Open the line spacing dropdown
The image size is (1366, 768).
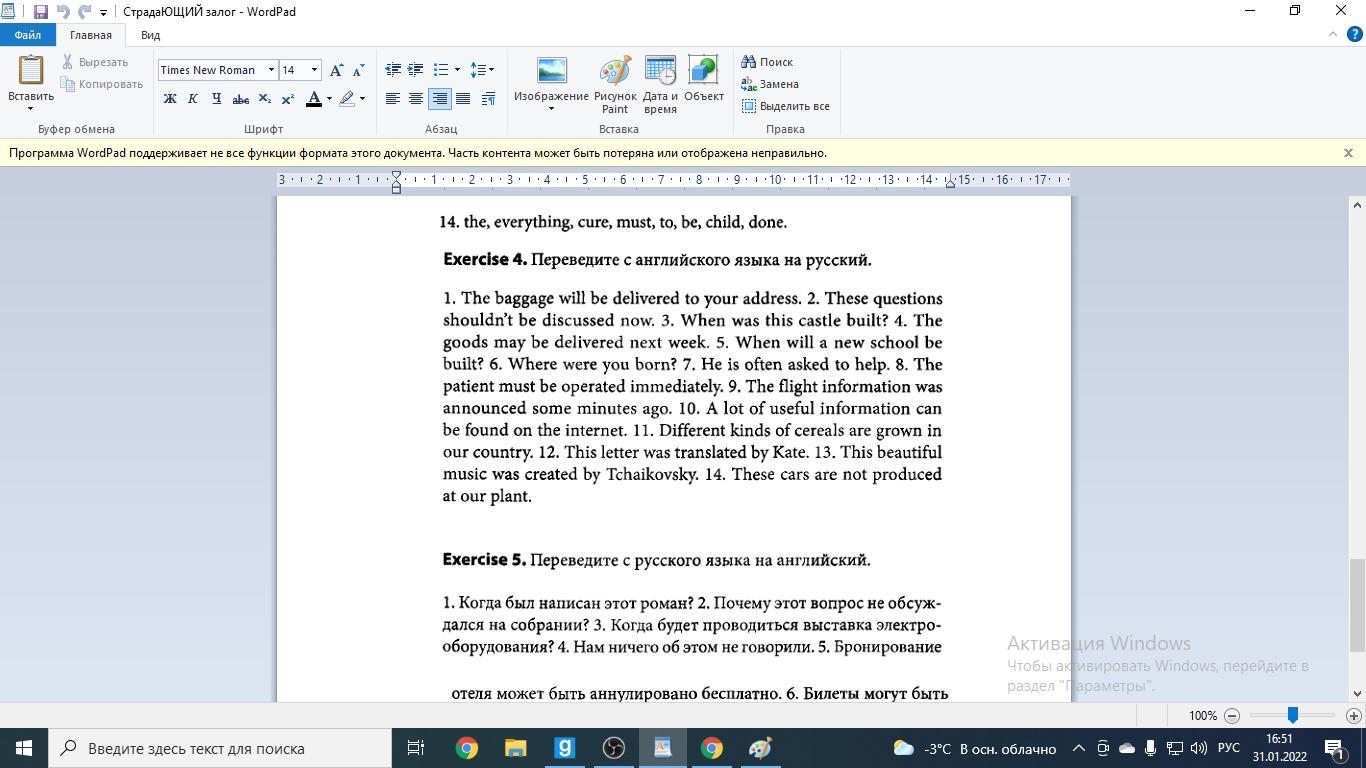pos(482,70)
